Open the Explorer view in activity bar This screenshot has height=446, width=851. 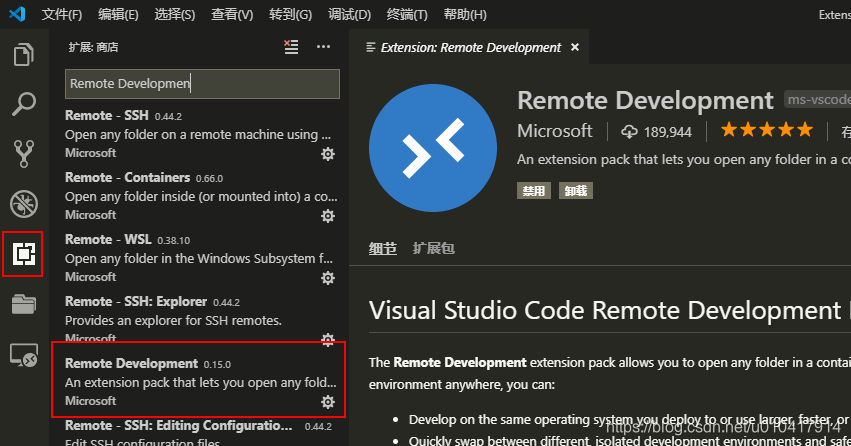coord(24,54)
